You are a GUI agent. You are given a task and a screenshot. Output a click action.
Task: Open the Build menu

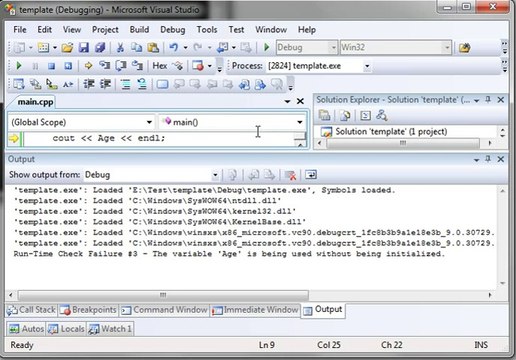(139, 30)
